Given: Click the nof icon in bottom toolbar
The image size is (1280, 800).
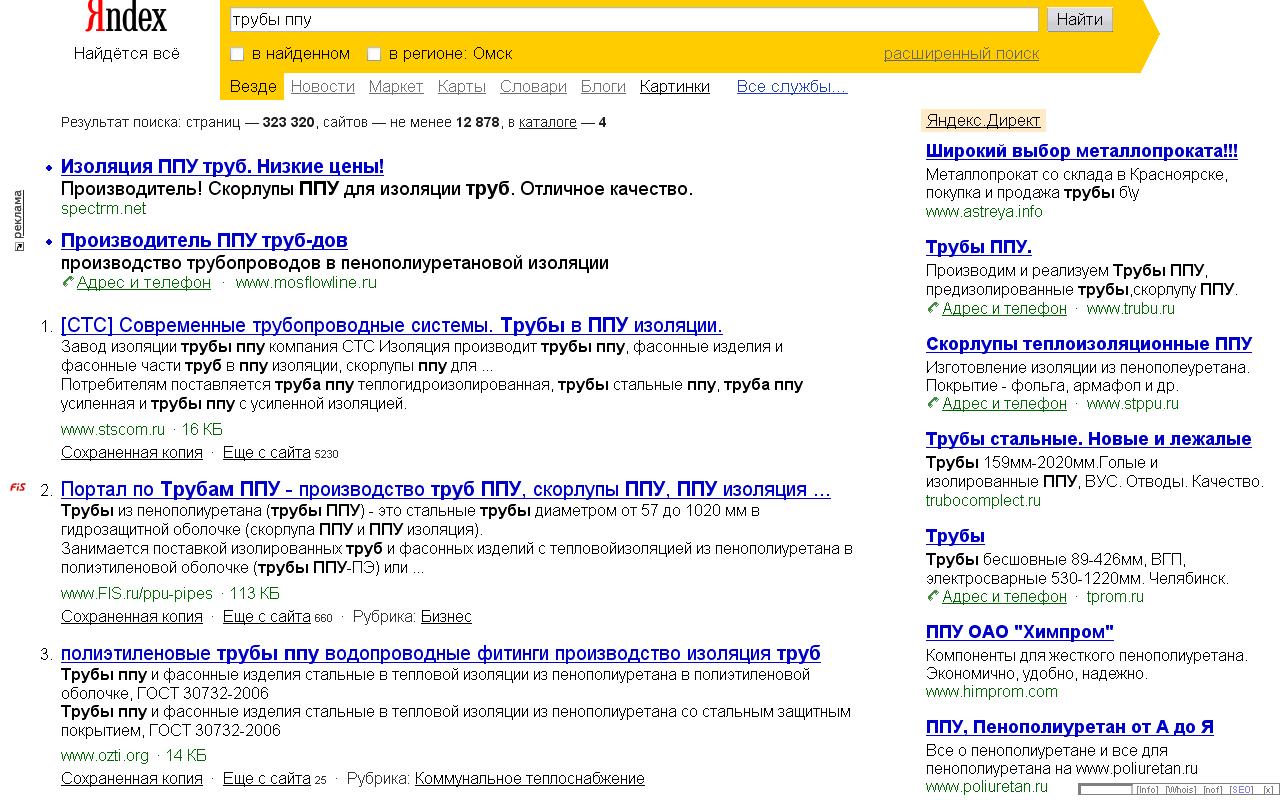Looking at the screenshot, I should click(1212, 790).
